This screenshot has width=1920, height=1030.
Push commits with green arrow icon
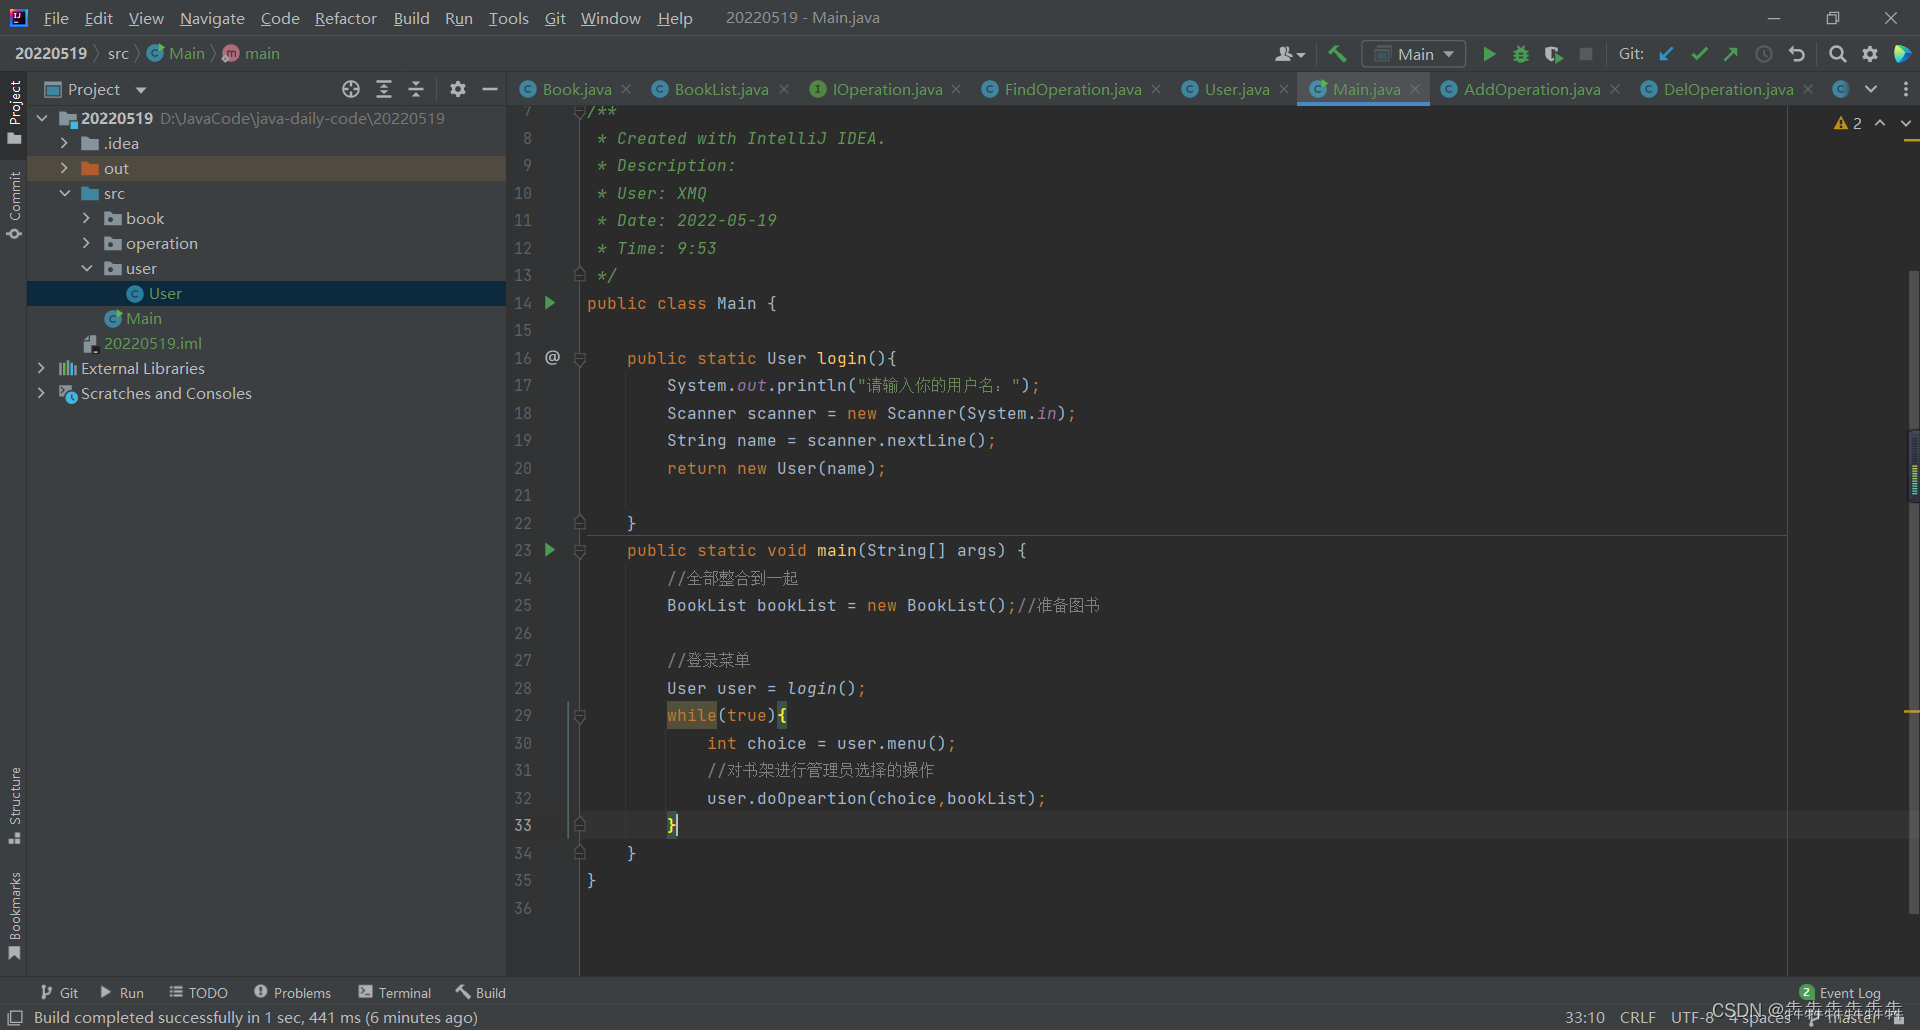(1731, 54)
